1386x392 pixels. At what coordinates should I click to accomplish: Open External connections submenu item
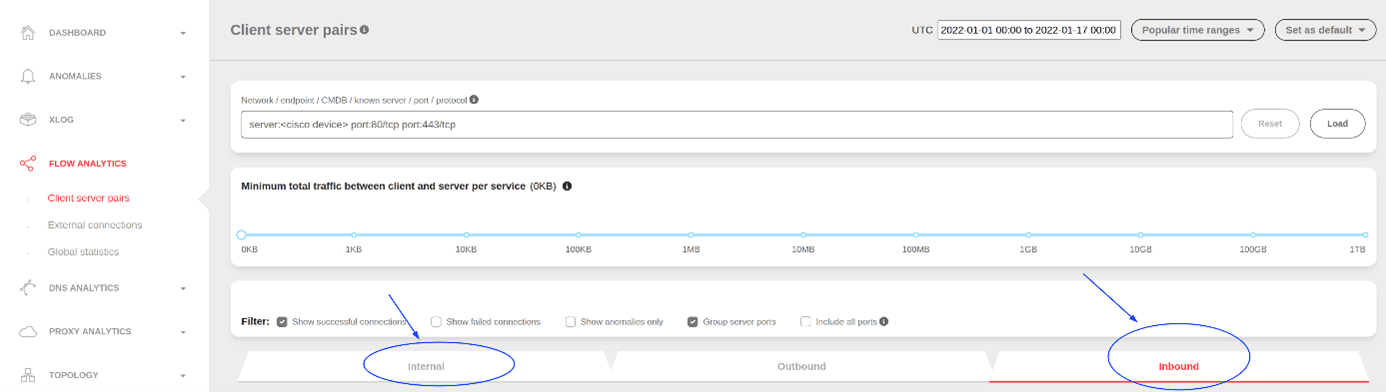(x=95, y=225)
